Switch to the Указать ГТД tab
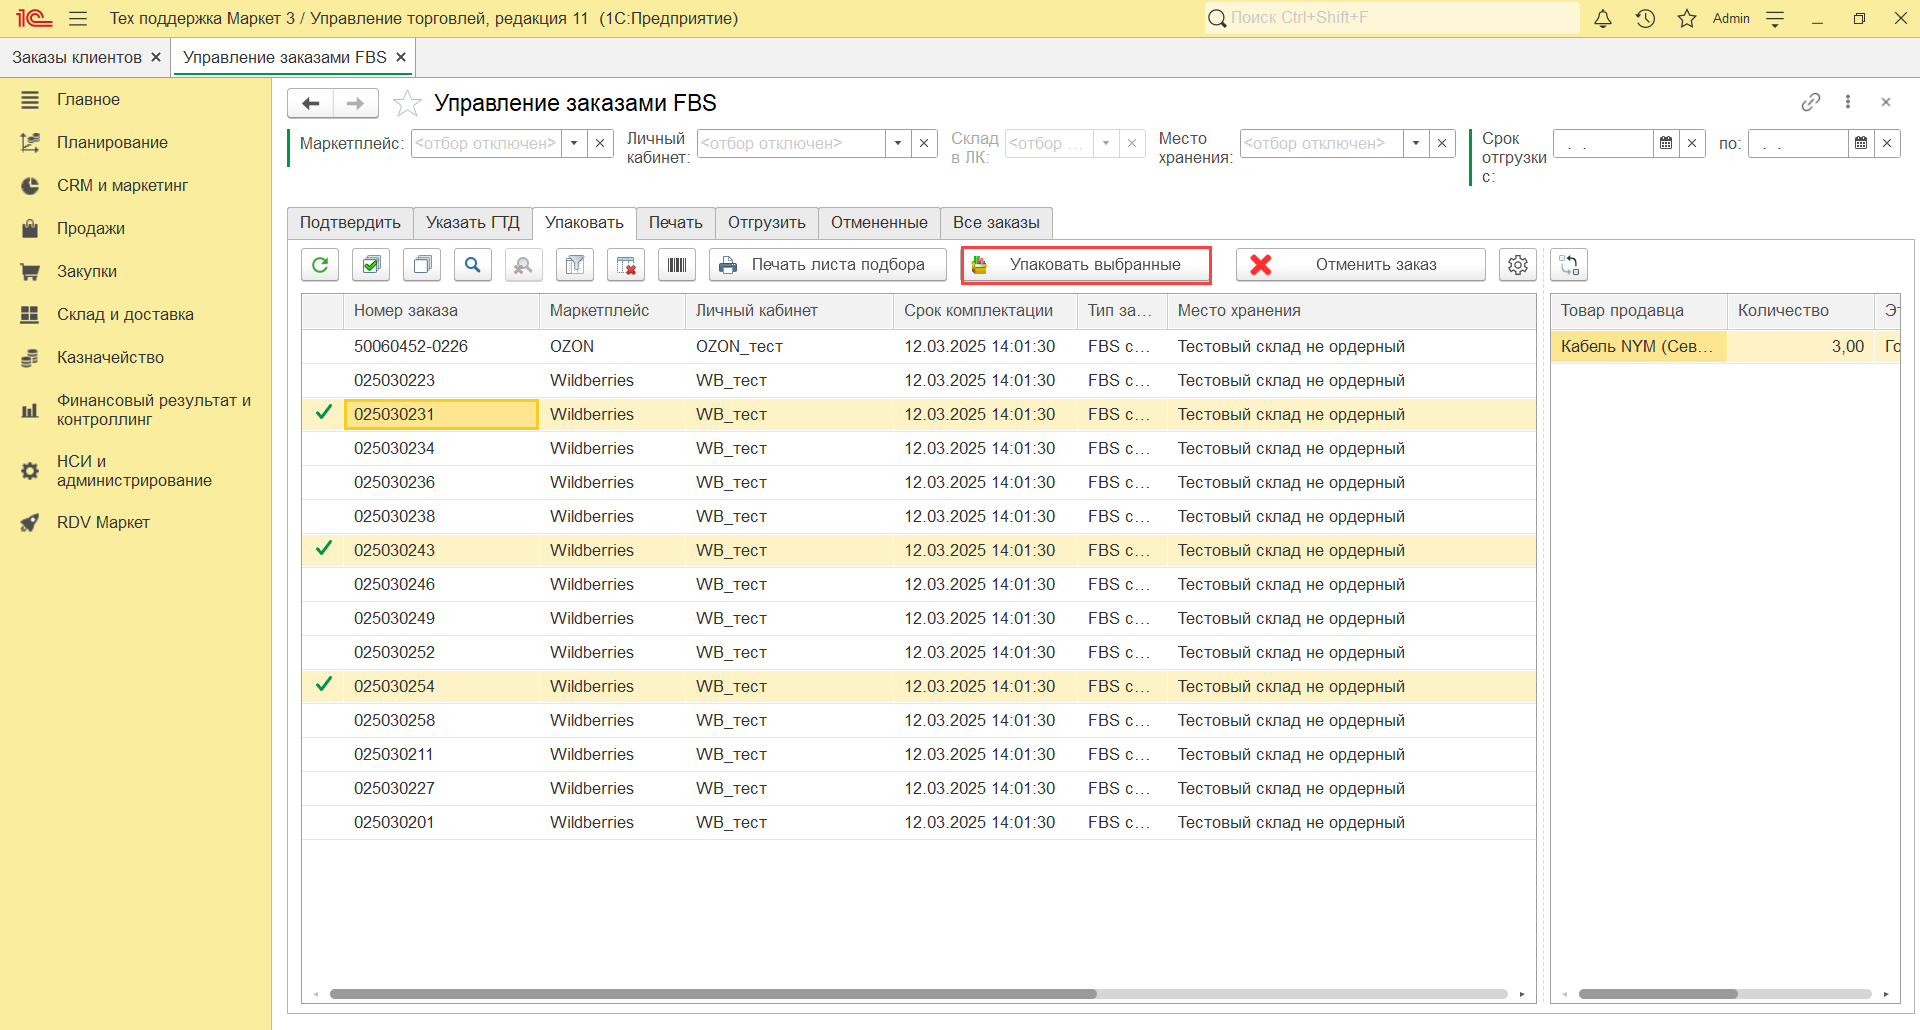The height and width of the screenshot is (1030, 1920). [x=472, y=222]
